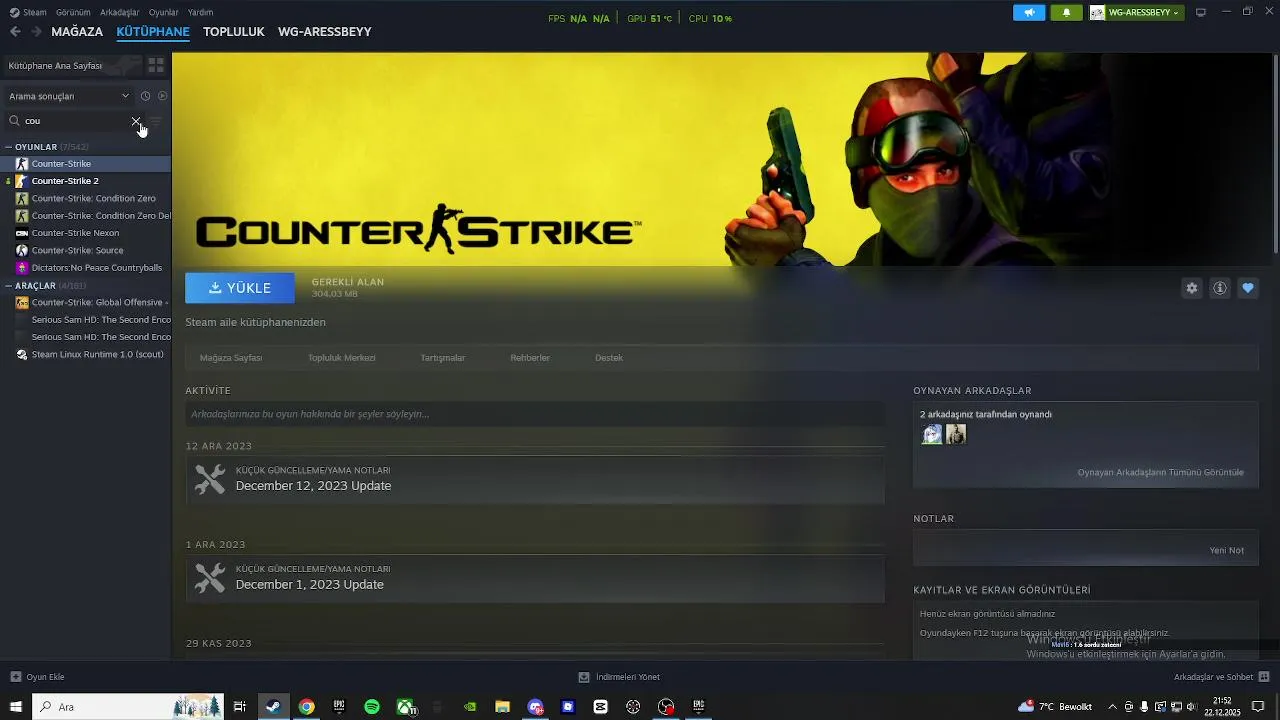Open the Arama sonuçları dropdown

[x=69, y=96]
